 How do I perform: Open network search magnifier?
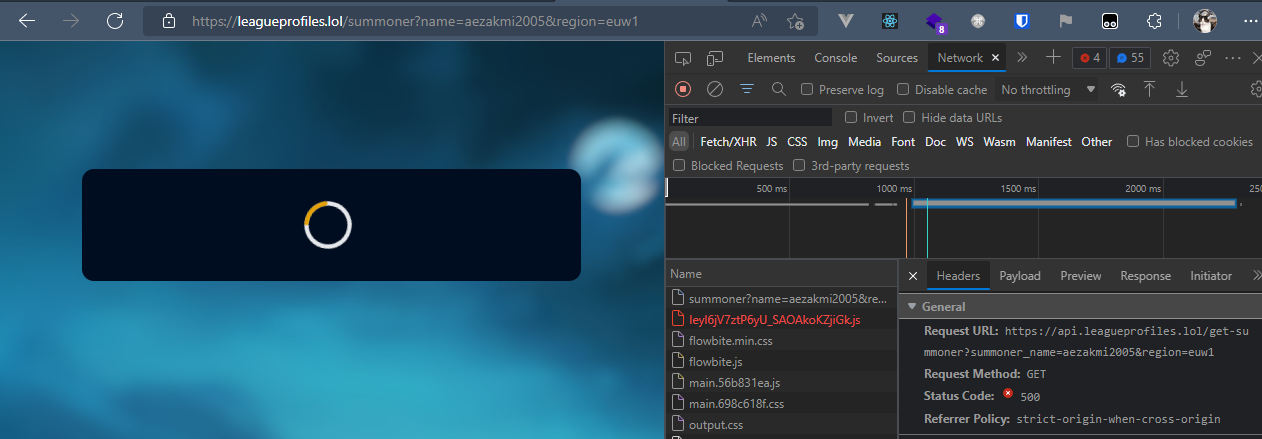pos(778,89)
